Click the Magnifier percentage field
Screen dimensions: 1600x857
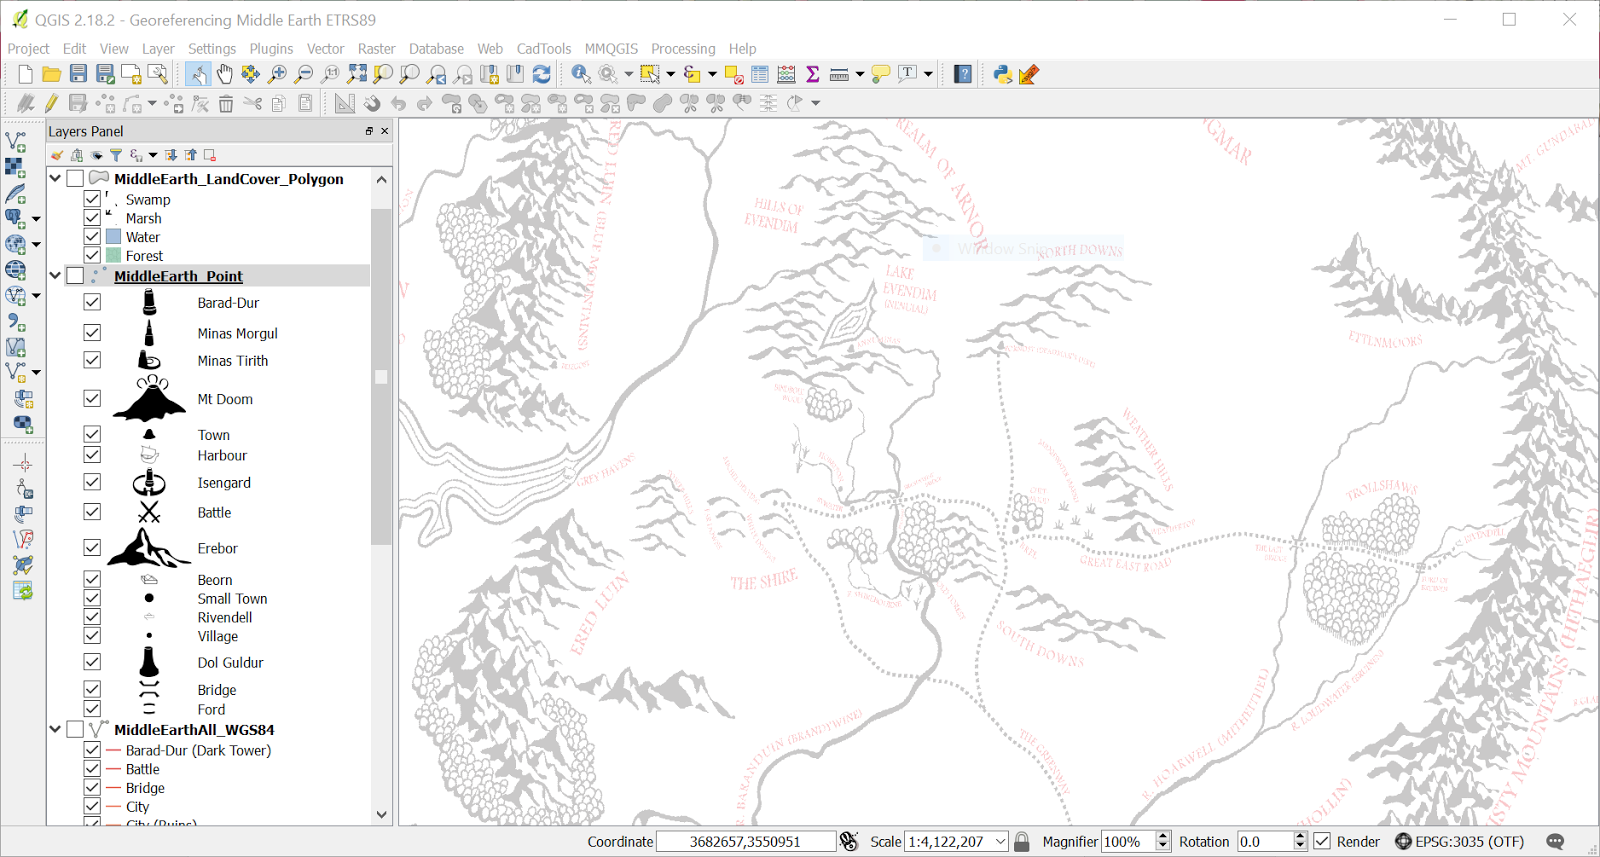click(1127, 842)
